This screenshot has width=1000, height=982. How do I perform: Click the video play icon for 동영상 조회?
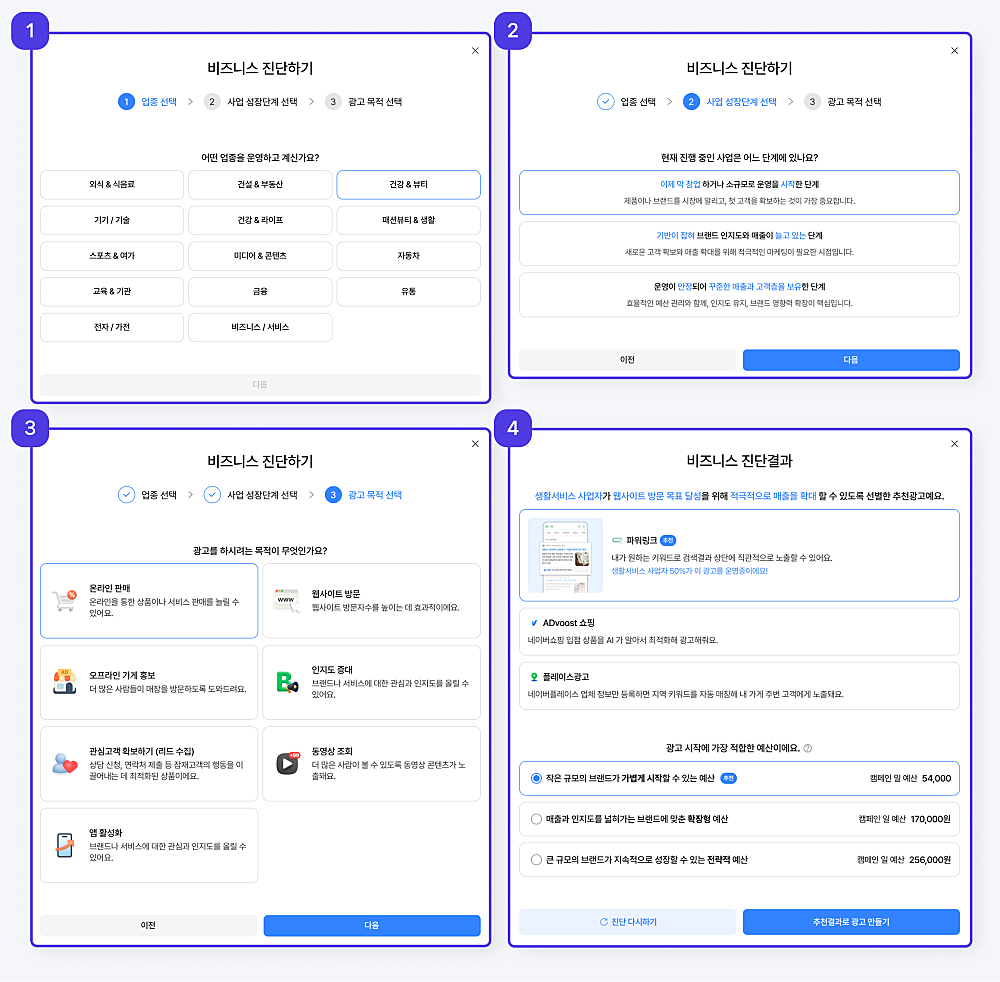[287, 763]
